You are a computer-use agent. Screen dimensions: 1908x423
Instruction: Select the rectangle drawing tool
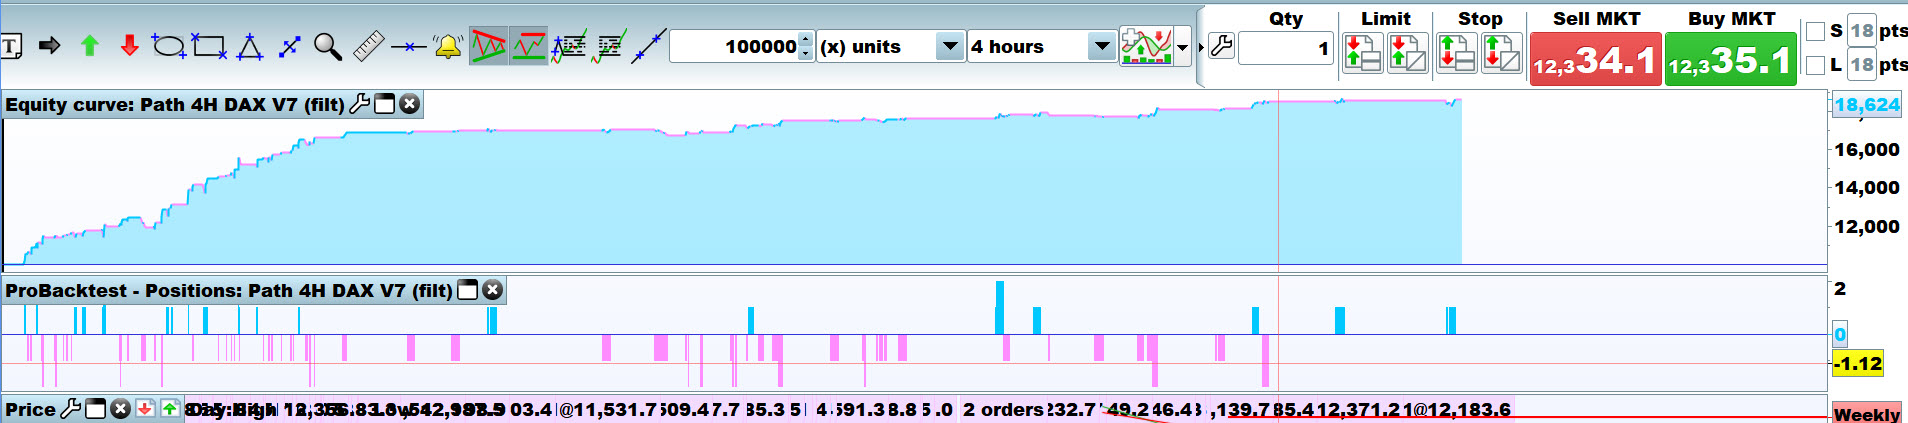209,46
